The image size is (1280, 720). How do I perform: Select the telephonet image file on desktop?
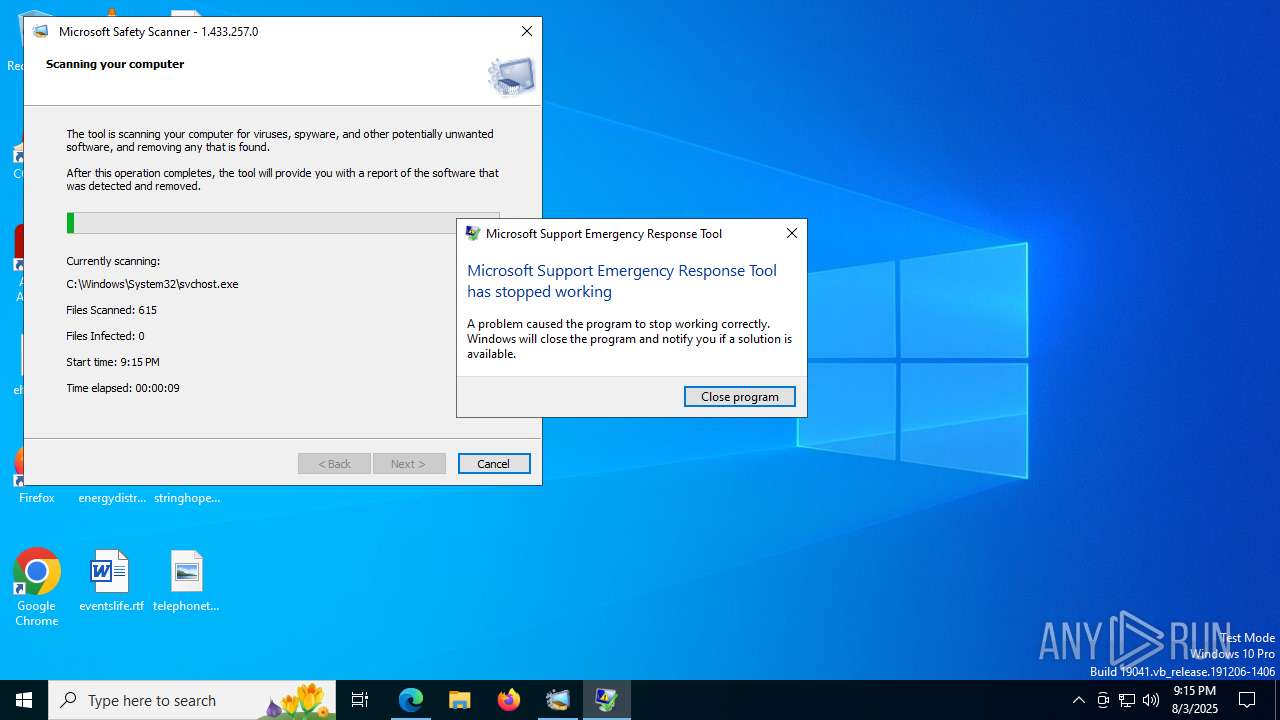pos(186,581)
